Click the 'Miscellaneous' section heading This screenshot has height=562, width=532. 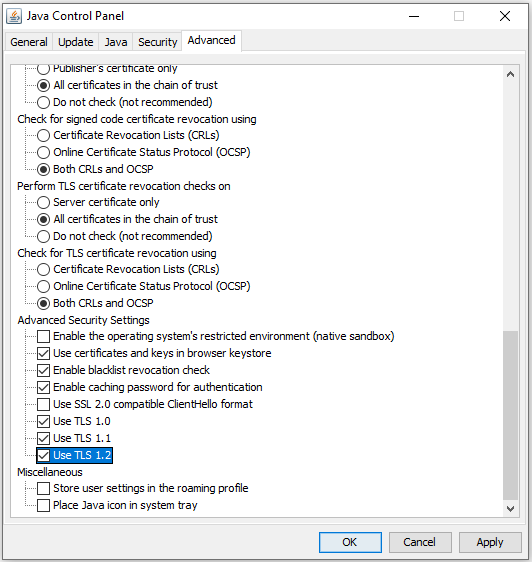(x=50, y=472)
